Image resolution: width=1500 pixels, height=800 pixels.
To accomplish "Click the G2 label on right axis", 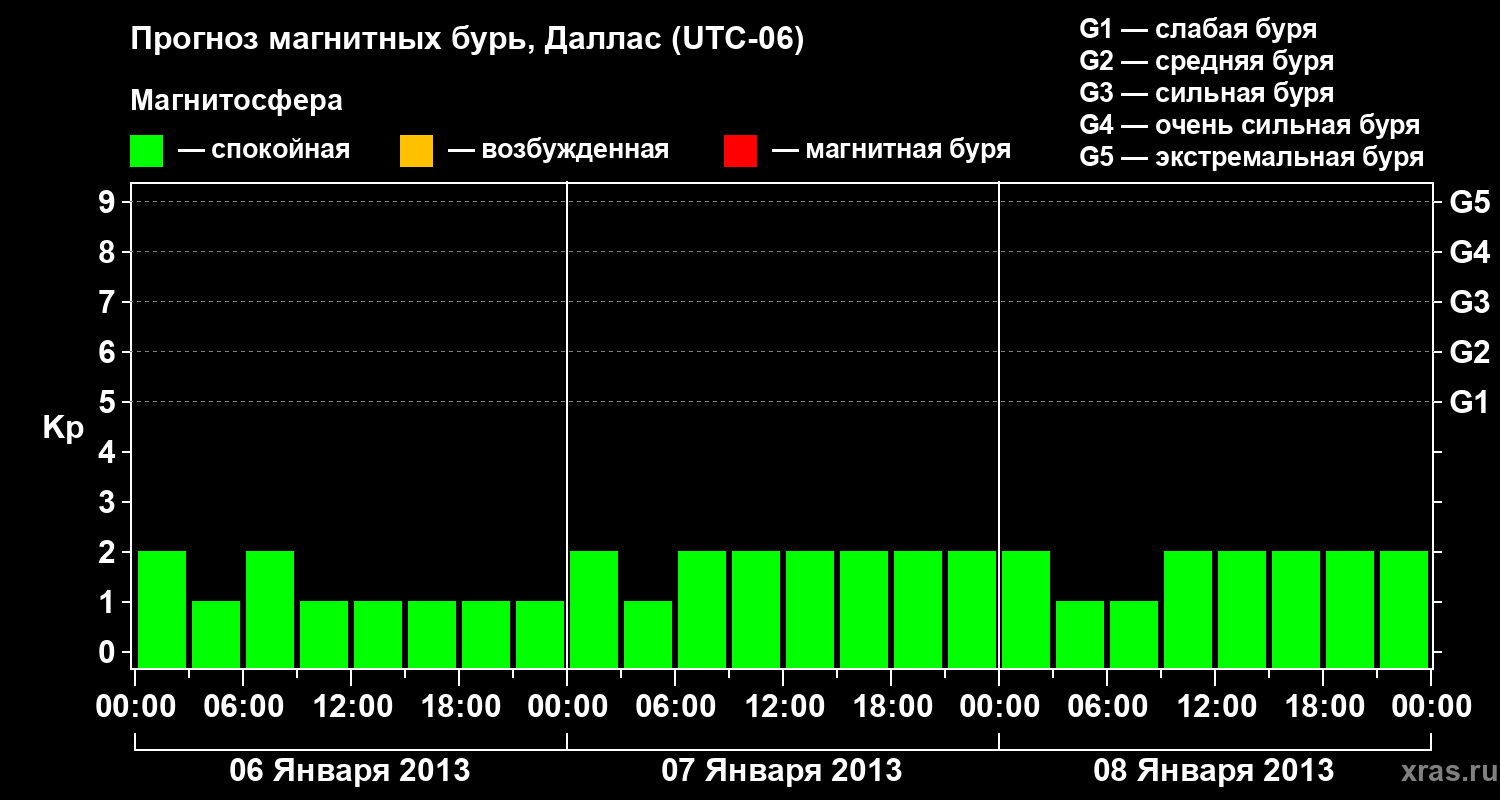I will [1469, 352].
